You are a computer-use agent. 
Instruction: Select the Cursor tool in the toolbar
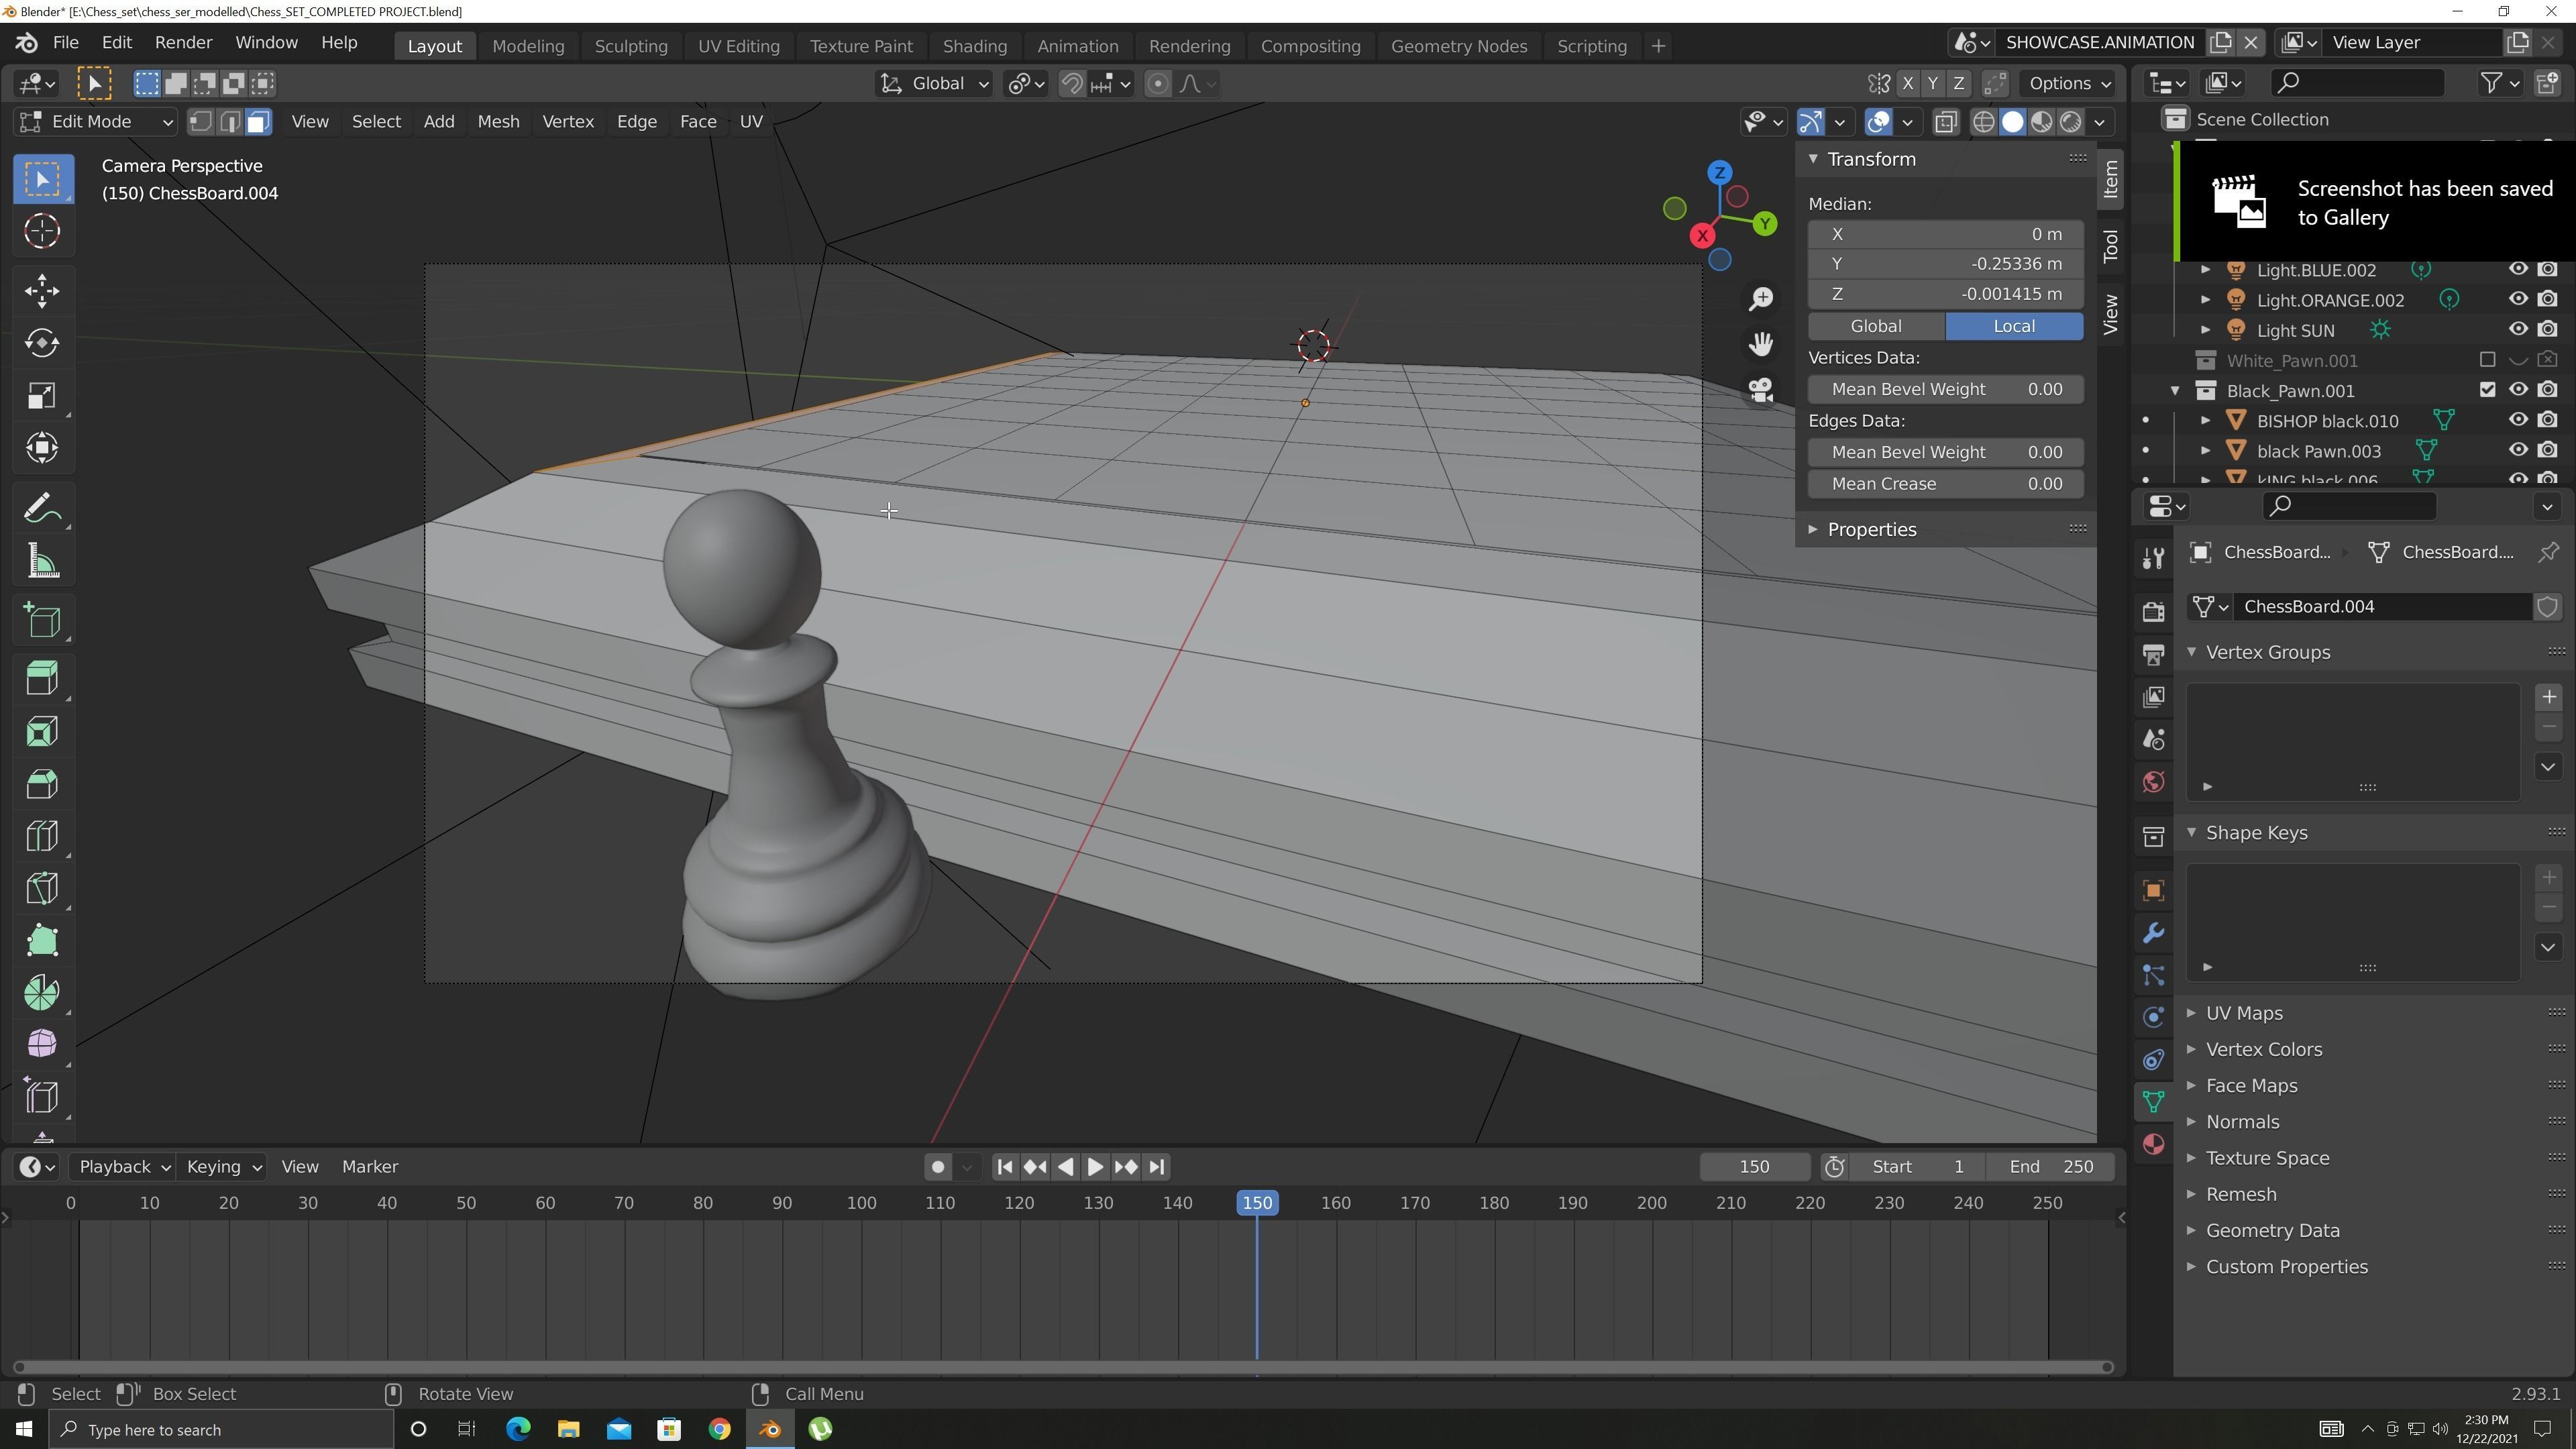pyautogui.click(x=42, y=231)
